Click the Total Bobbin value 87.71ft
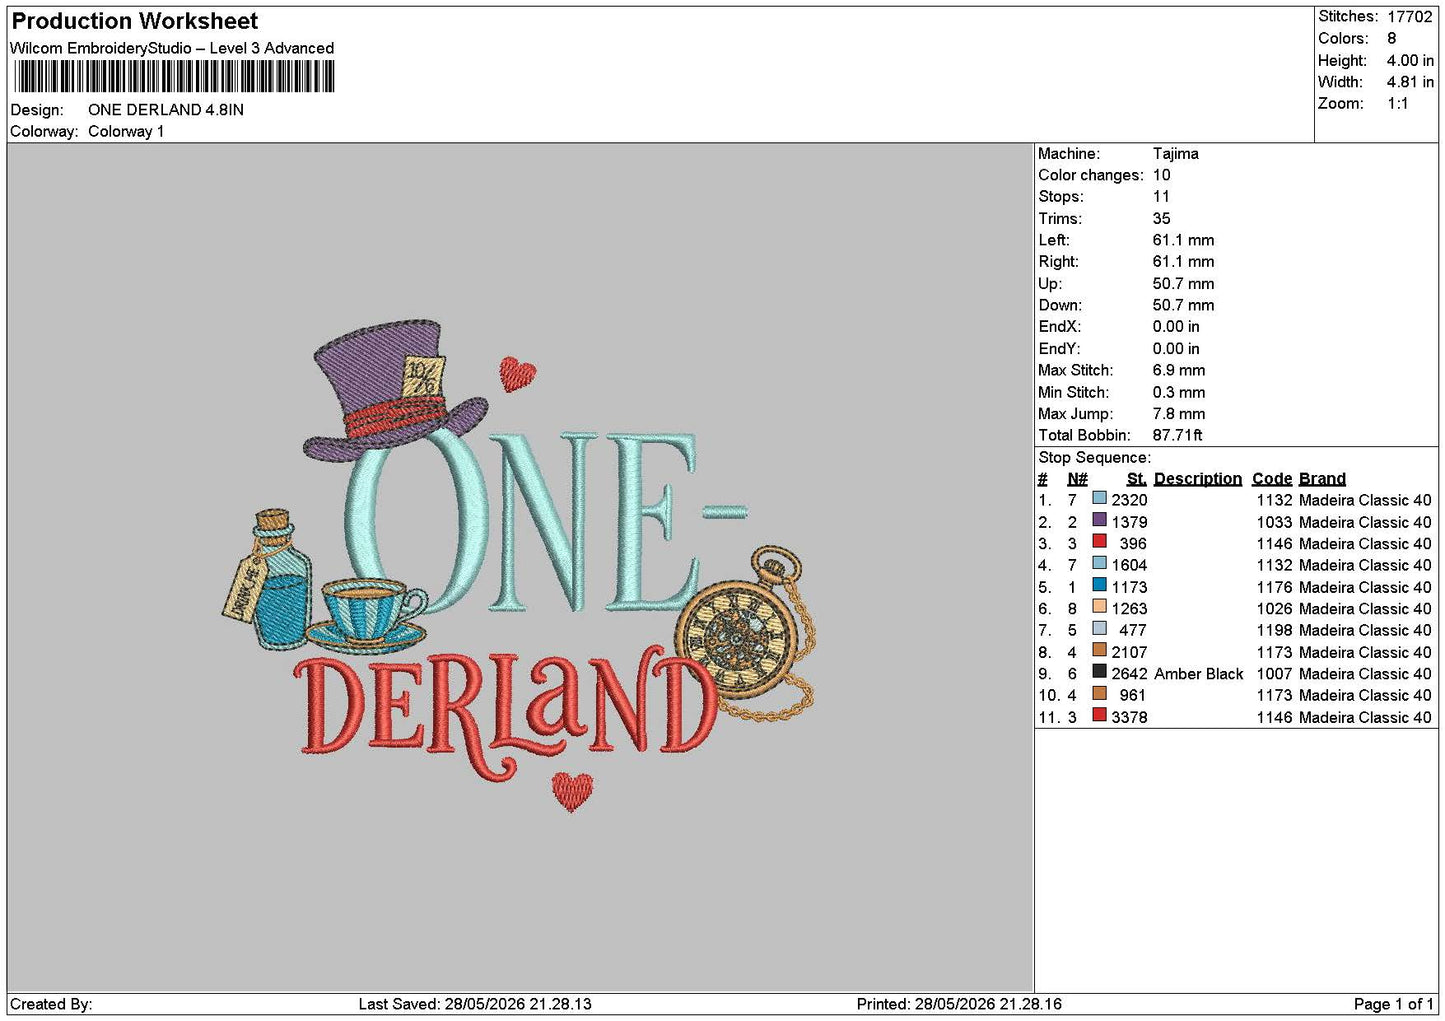 (1177, 435)
